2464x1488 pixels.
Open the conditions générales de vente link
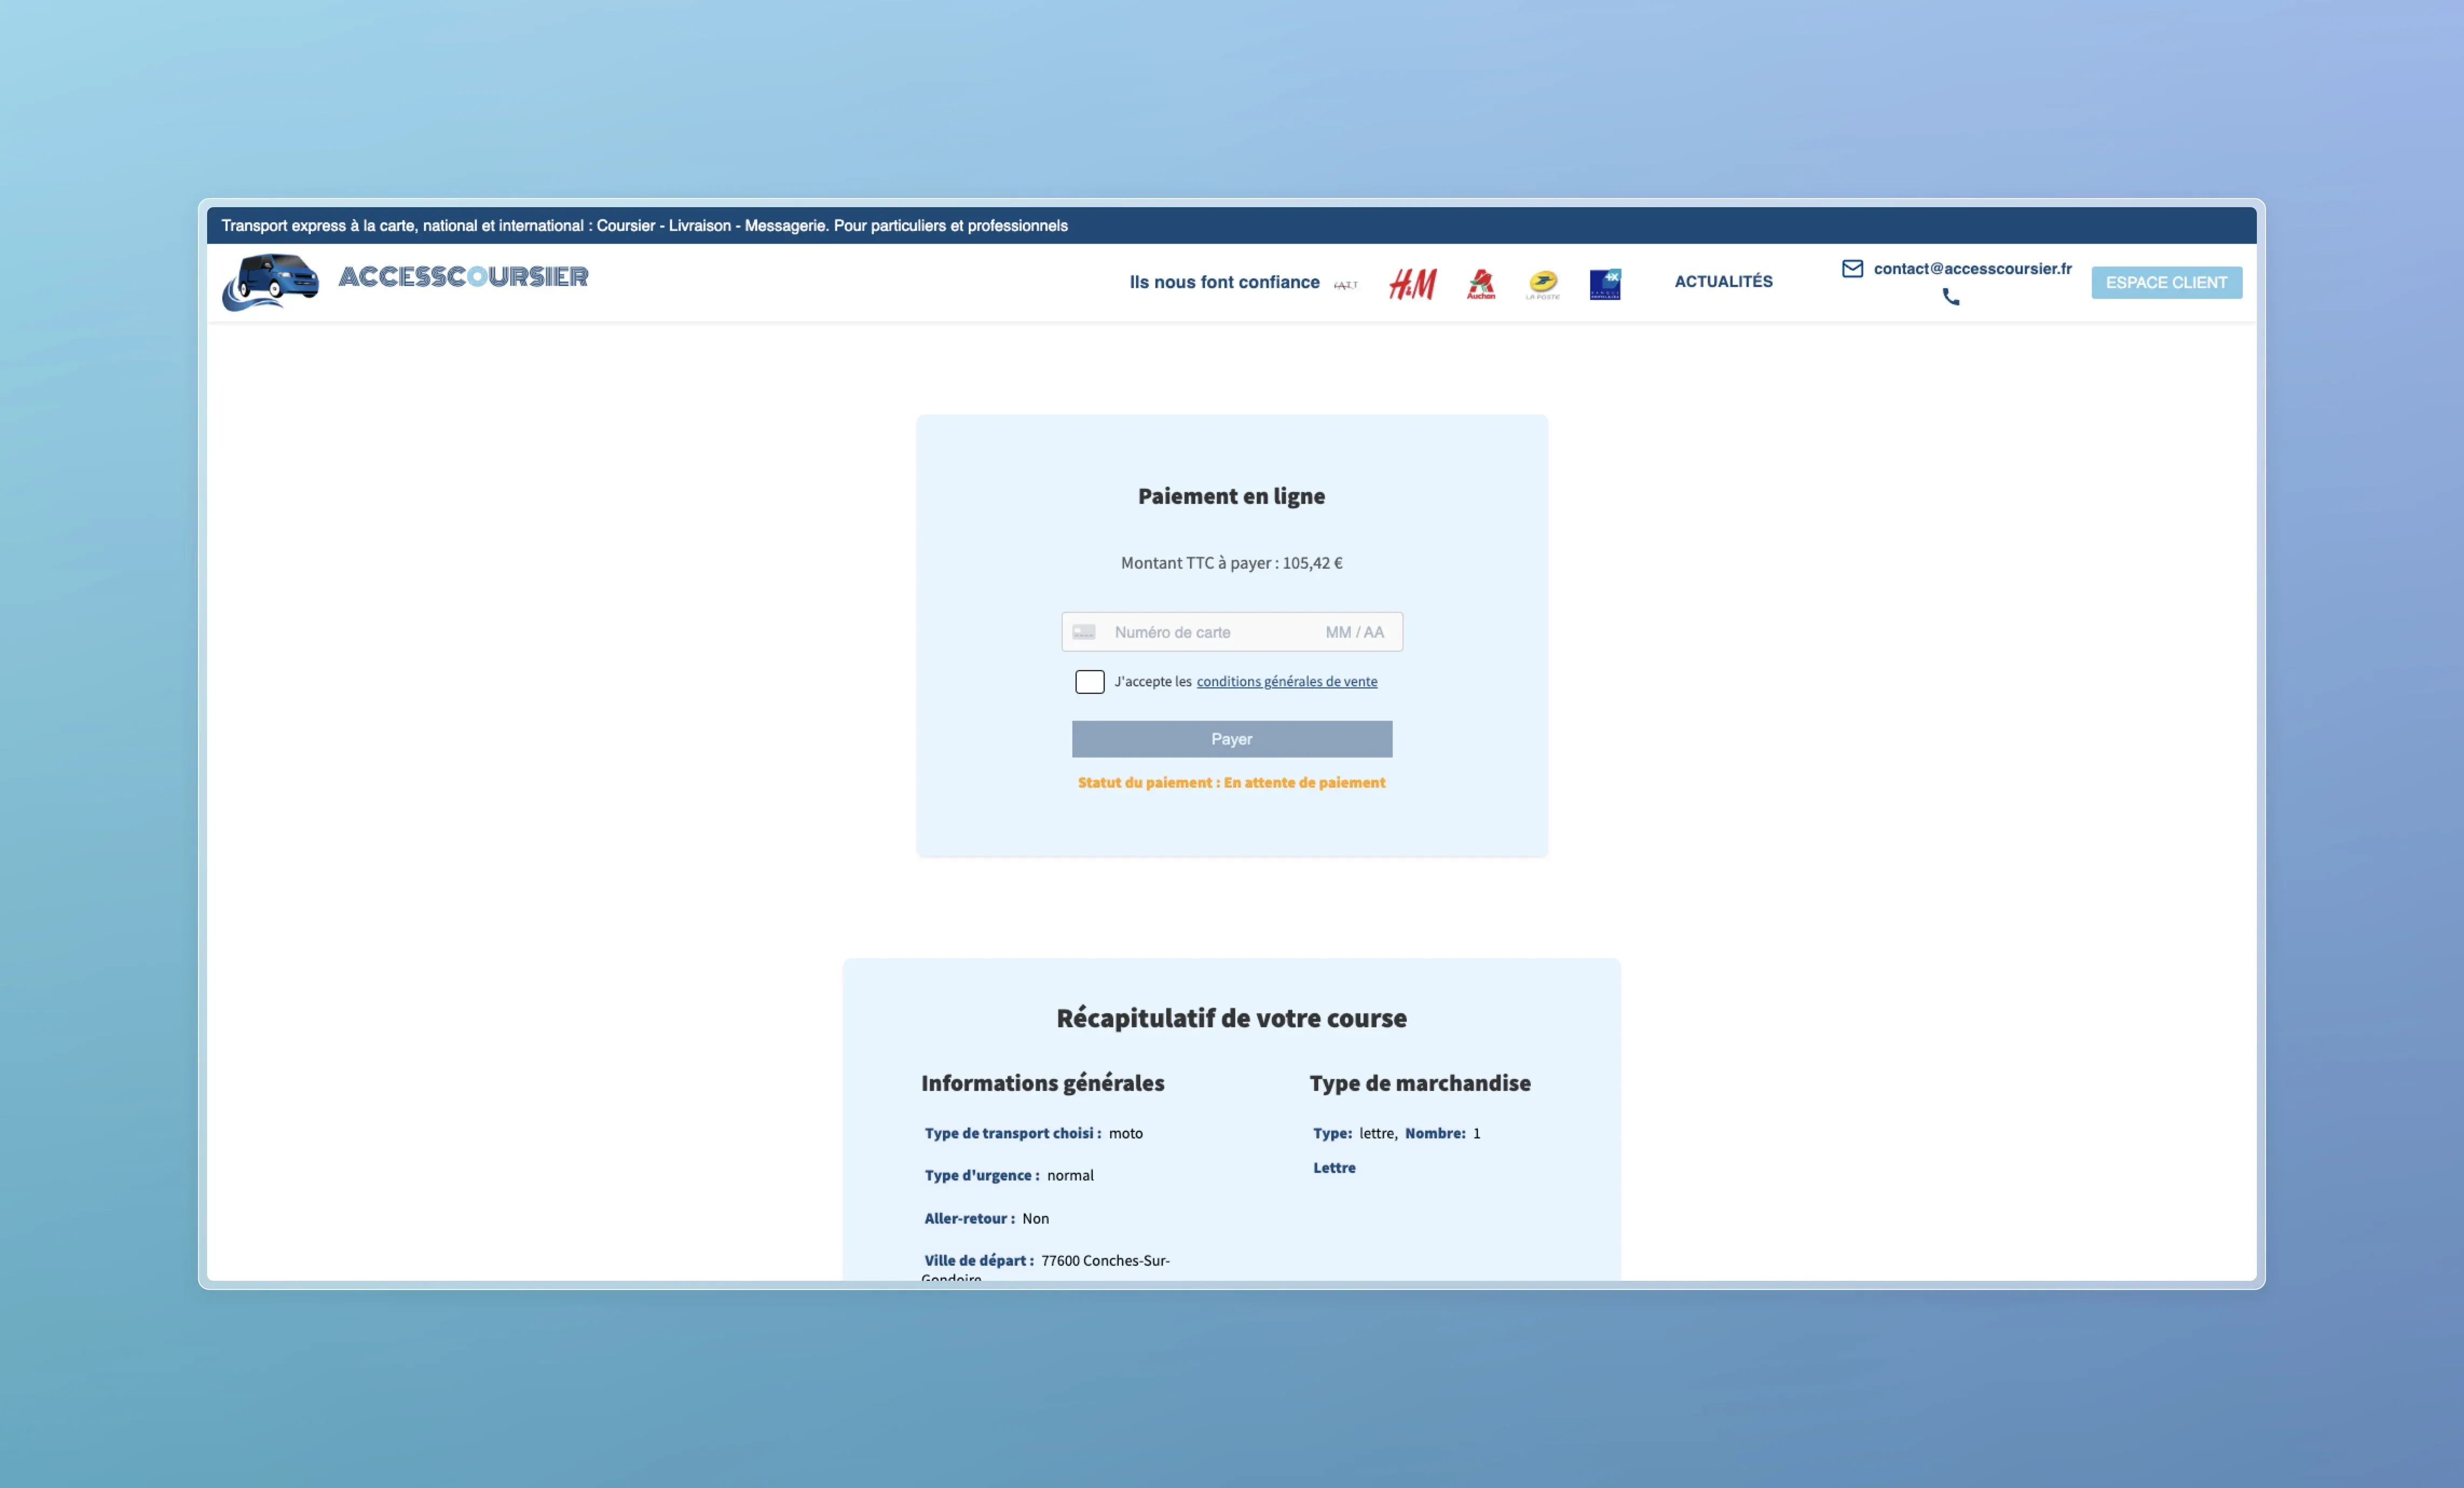1286,682
